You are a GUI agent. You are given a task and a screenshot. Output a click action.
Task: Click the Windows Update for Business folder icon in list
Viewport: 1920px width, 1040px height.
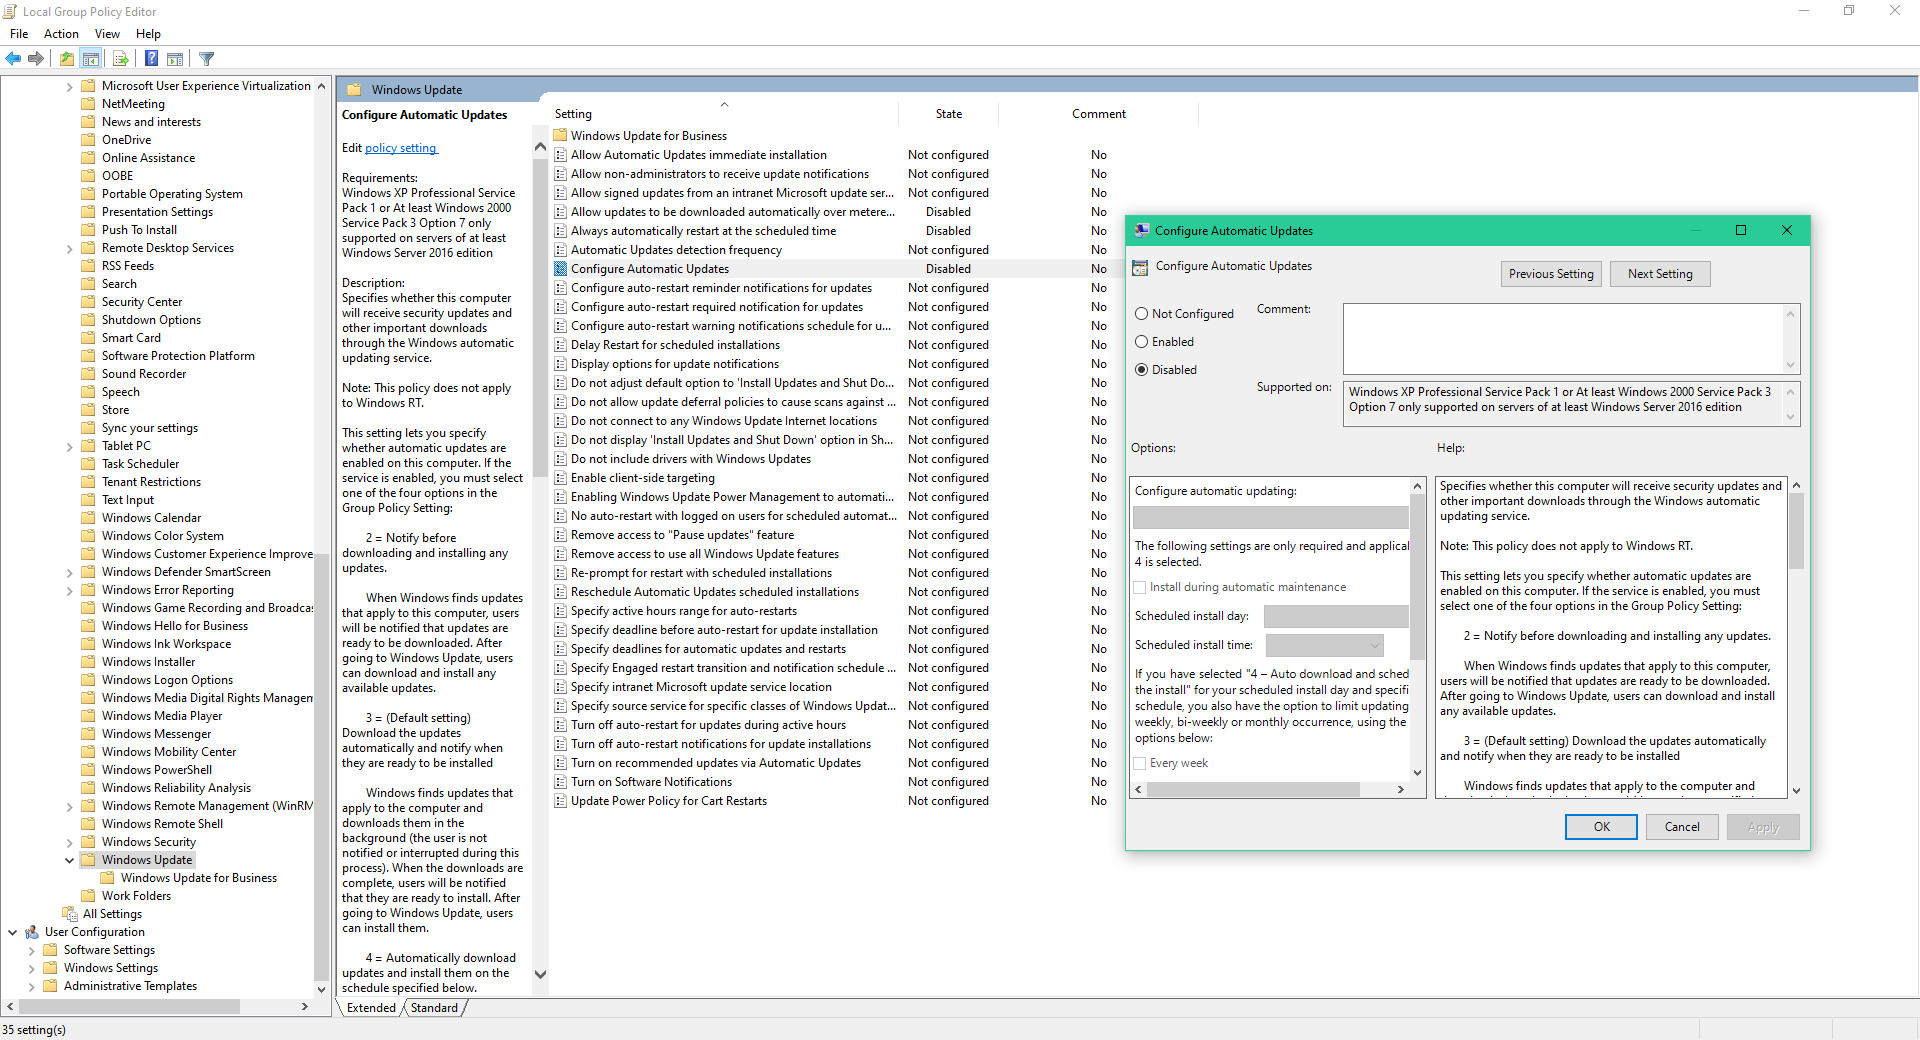(561, 136)
